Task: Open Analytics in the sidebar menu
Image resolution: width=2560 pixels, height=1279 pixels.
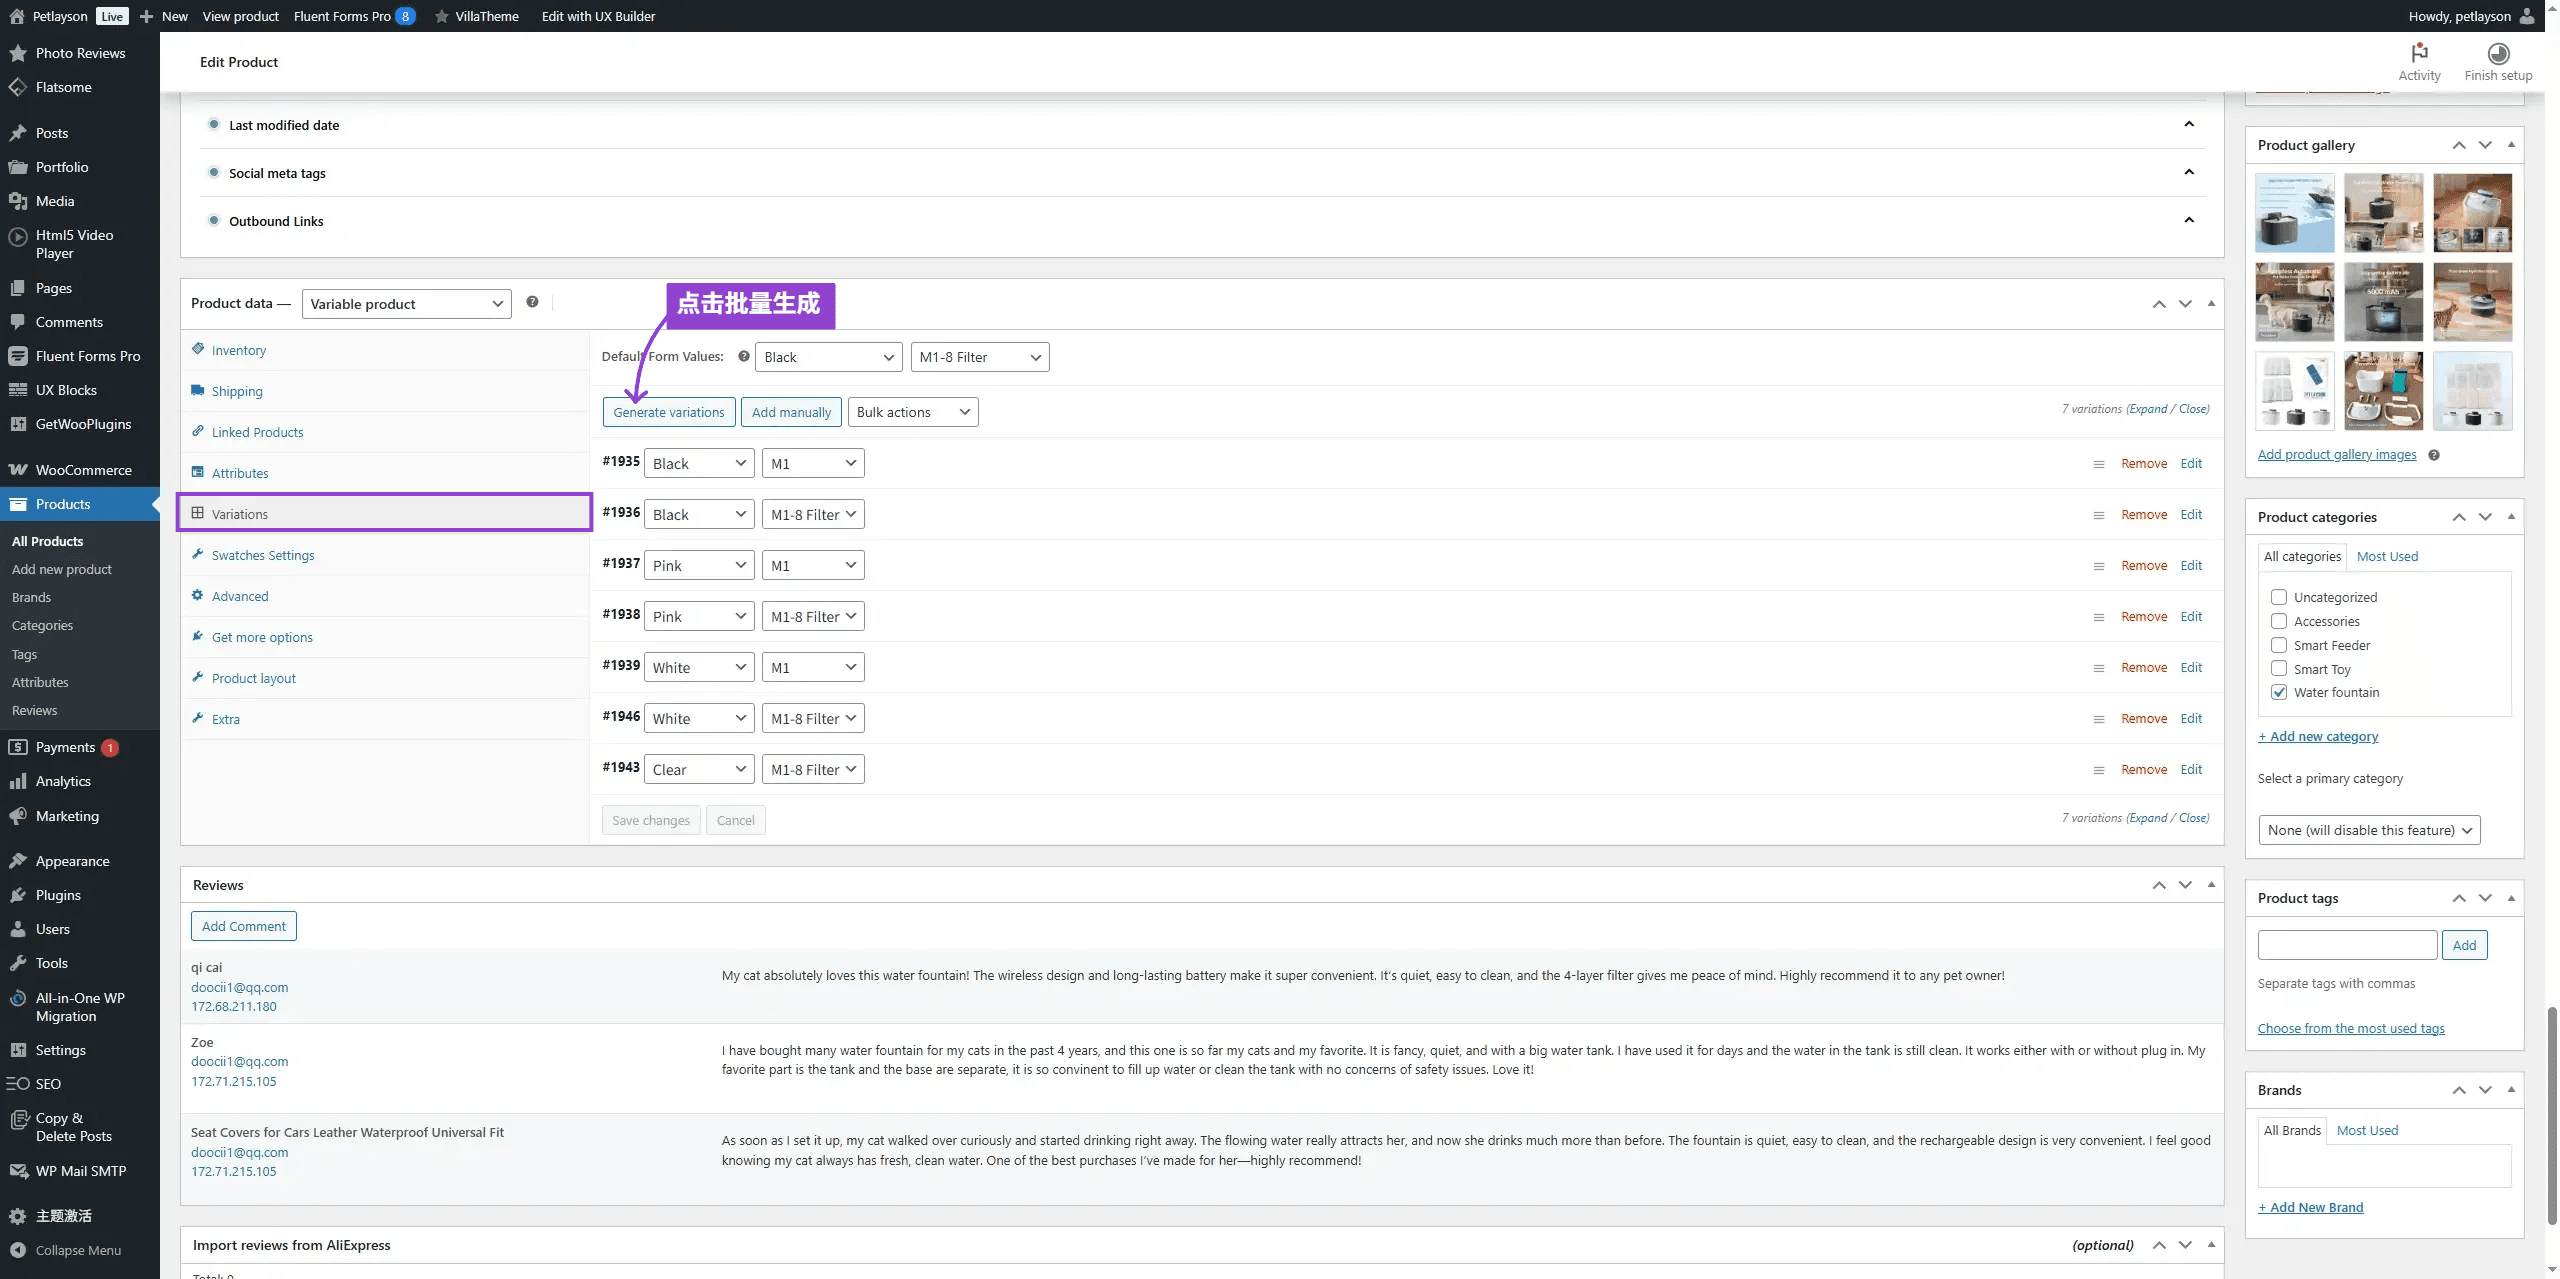Action: 63,781
